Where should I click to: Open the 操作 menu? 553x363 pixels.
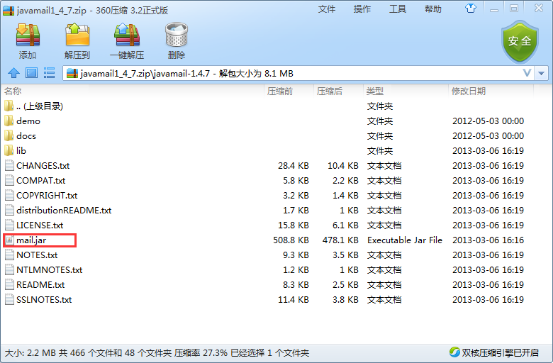point(362,9)
